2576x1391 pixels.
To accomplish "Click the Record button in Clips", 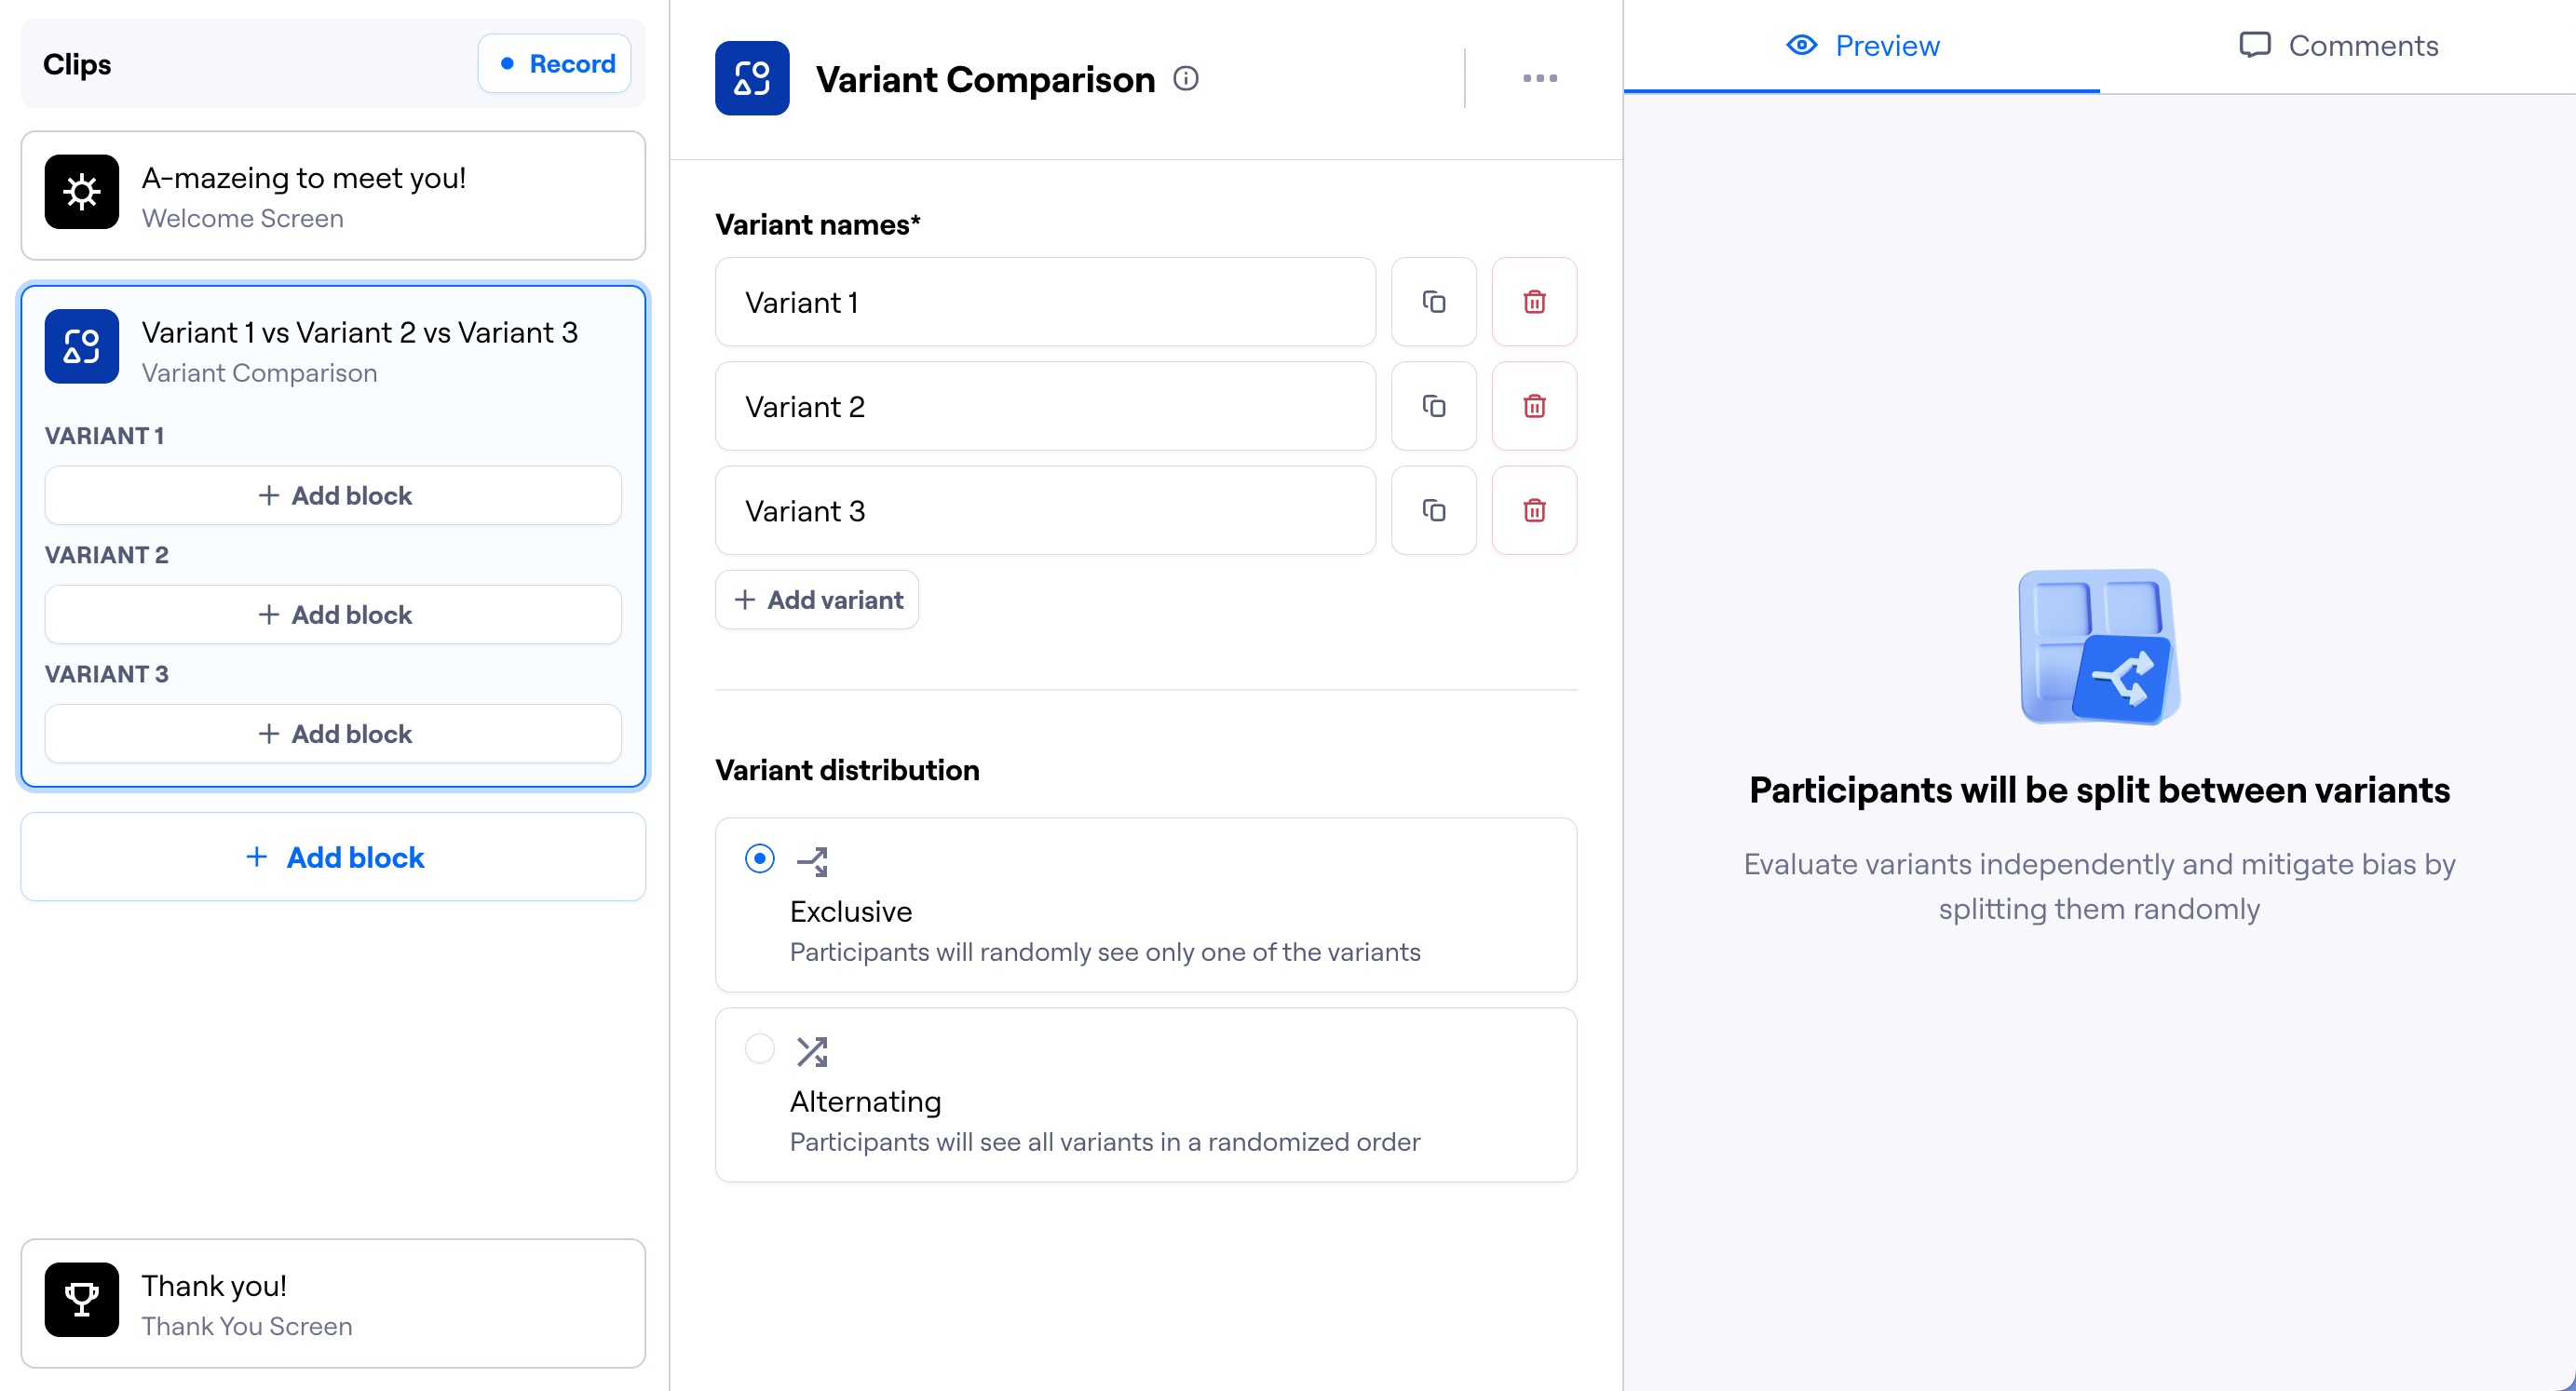I will click(x=555, y=64).
